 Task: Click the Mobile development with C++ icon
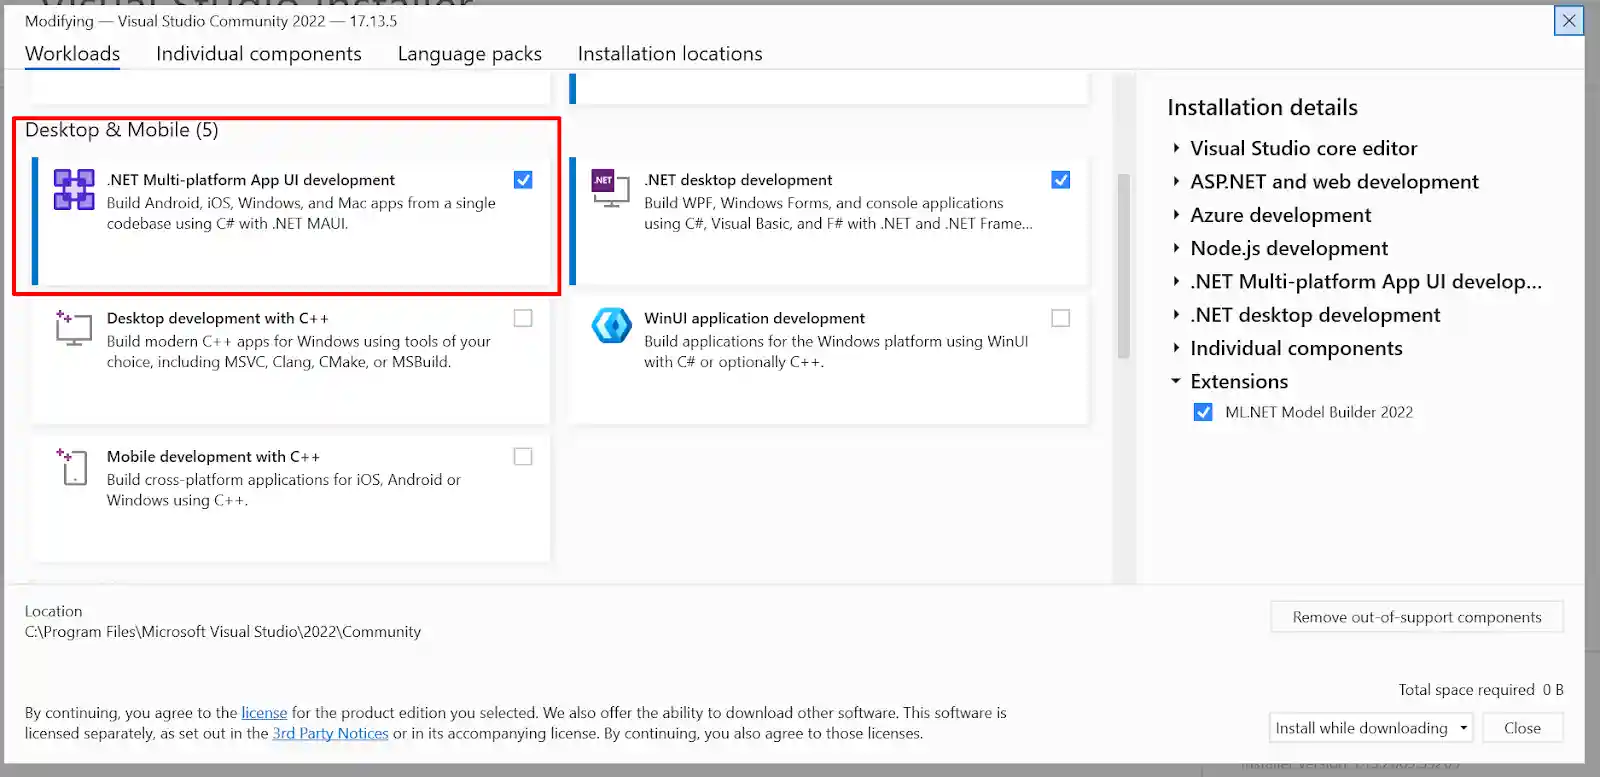pos(74,467)
